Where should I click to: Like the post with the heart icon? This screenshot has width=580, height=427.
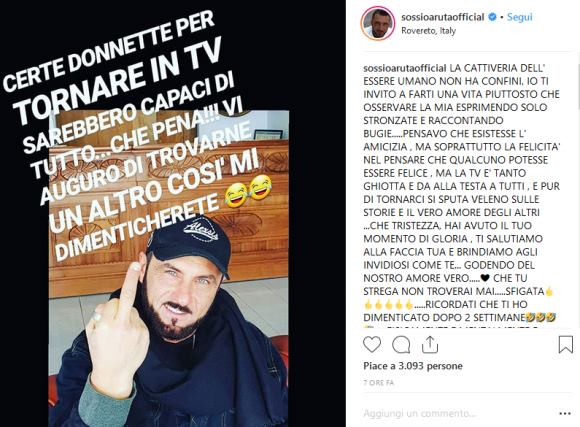[x=372, y=344]
